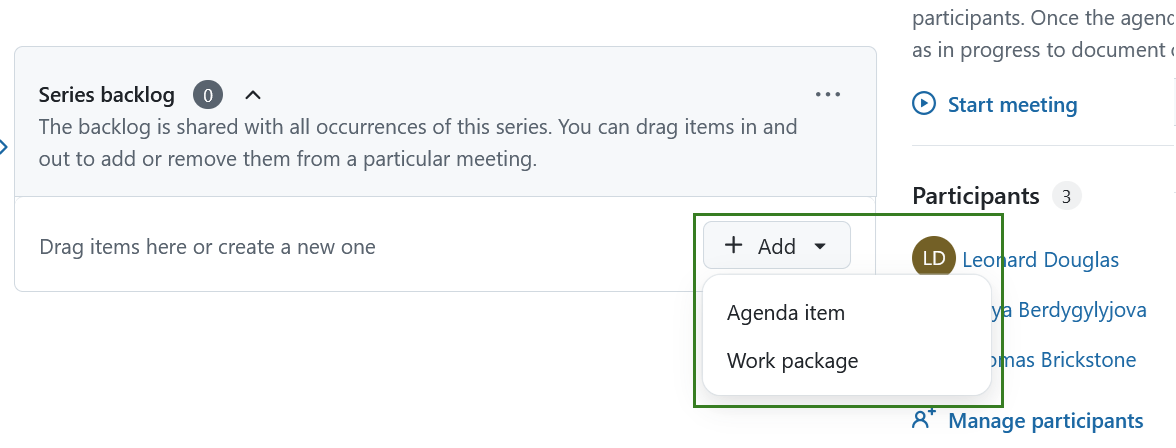Click the Start meeting link
This screenshot has width=1176, height=448.
point(1011,104)
